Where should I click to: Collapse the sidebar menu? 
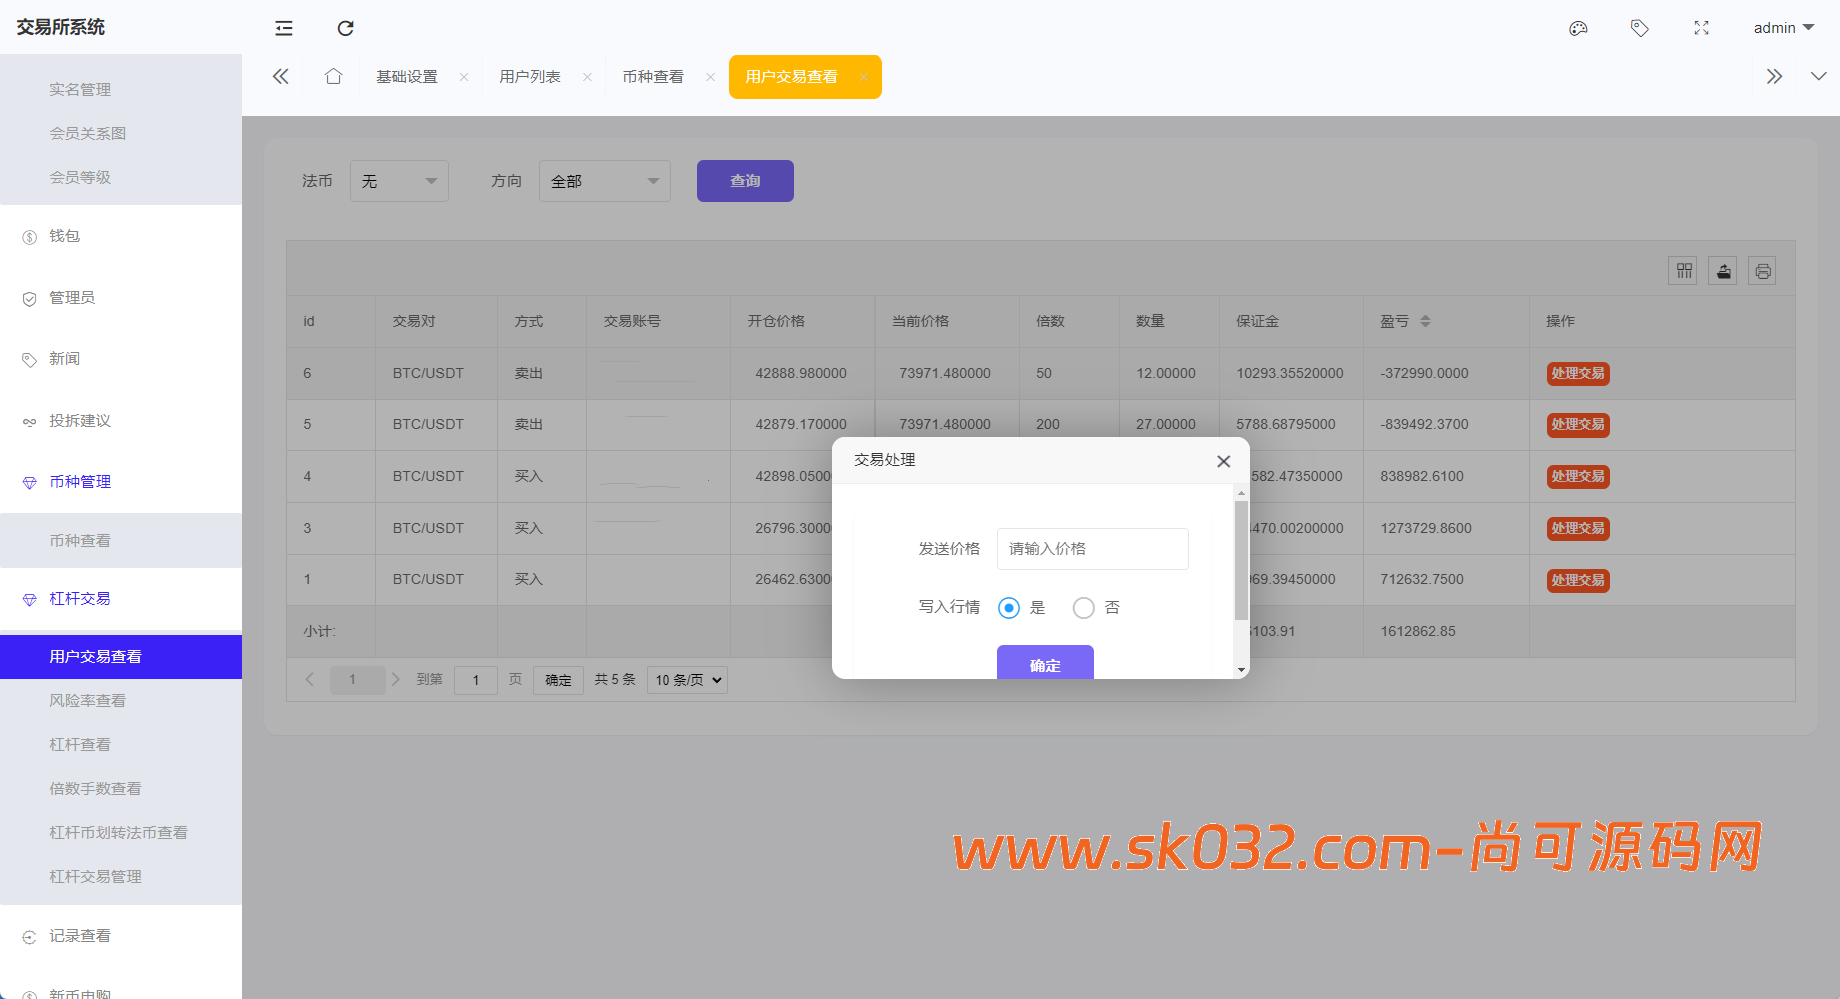pyautogui.click(x=283, y=28)
